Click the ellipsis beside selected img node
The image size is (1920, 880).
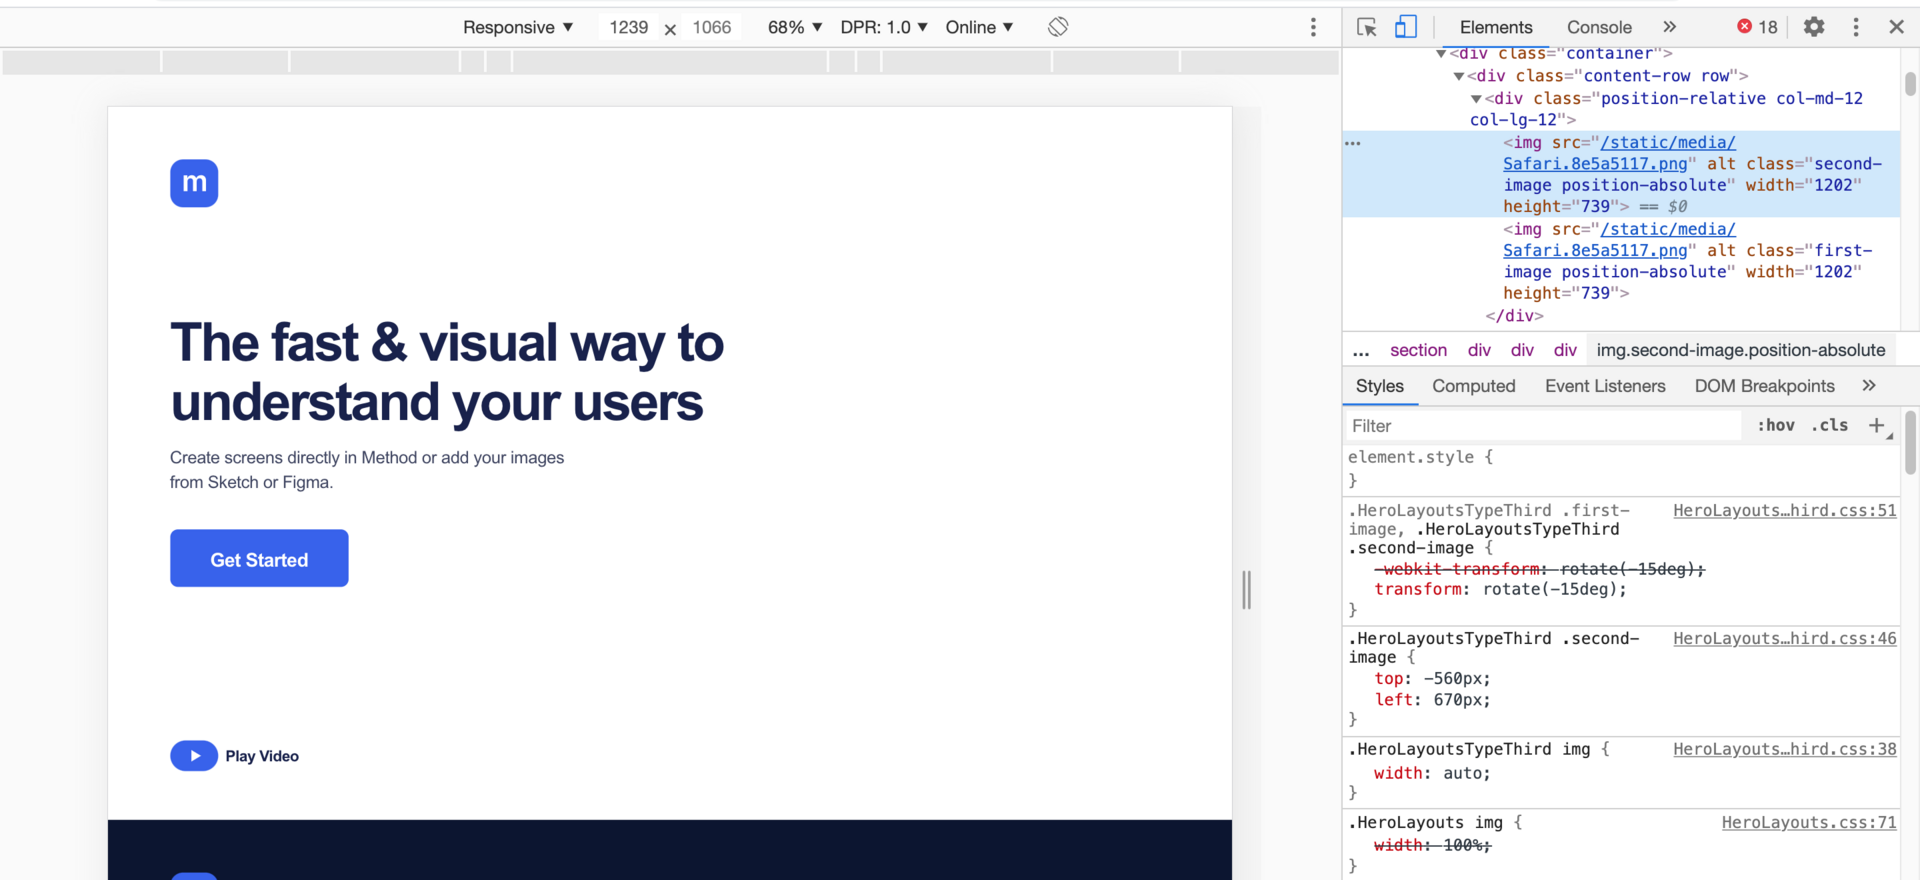(1353, 143)
